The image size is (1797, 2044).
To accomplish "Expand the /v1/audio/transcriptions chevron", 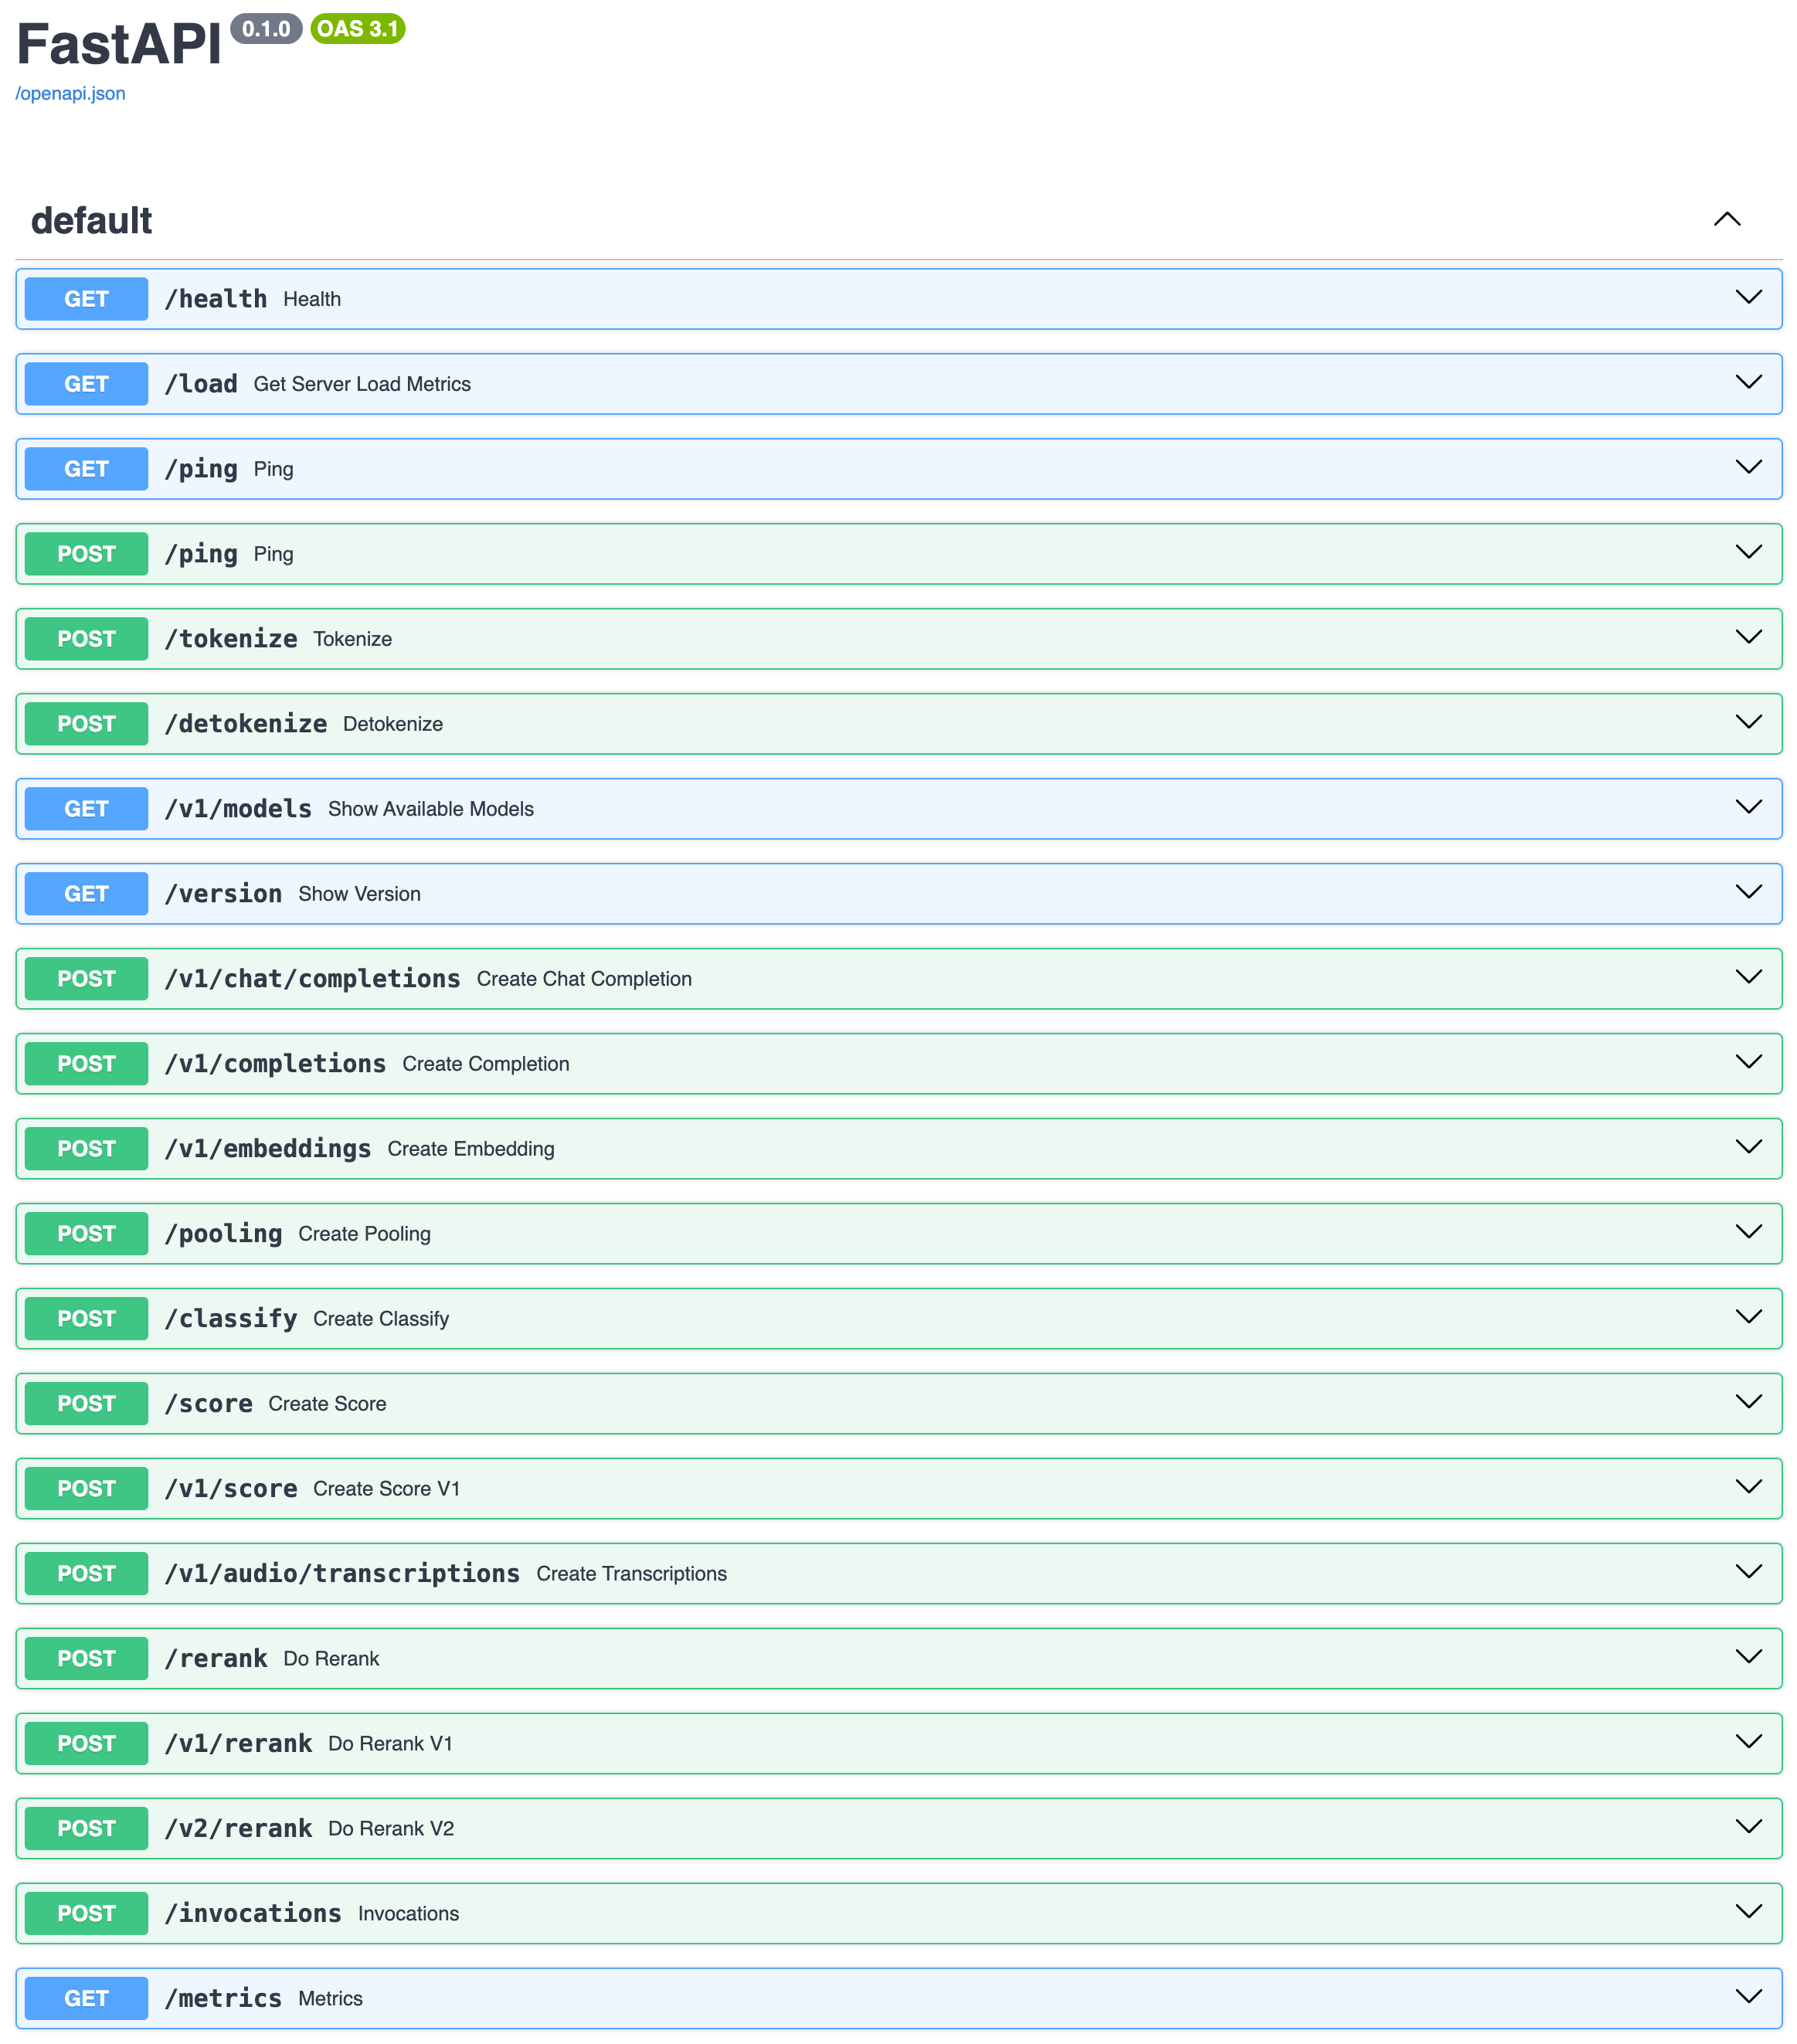I will point(1747,1572).
